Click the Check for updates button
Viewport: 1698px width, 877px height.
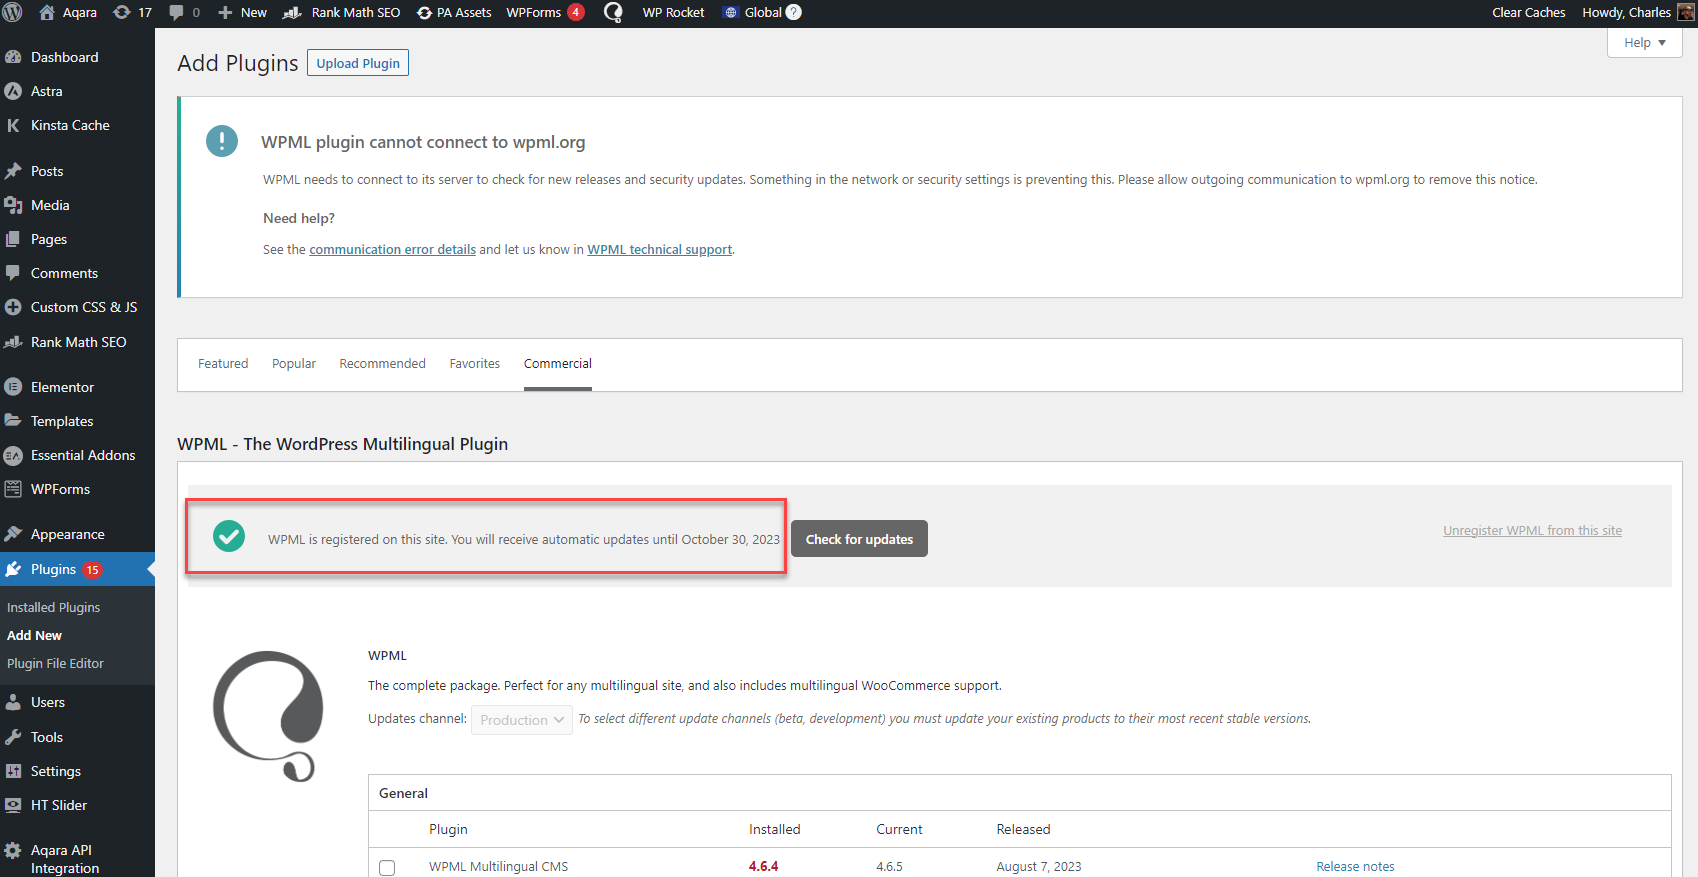click(x=859, y=539)
